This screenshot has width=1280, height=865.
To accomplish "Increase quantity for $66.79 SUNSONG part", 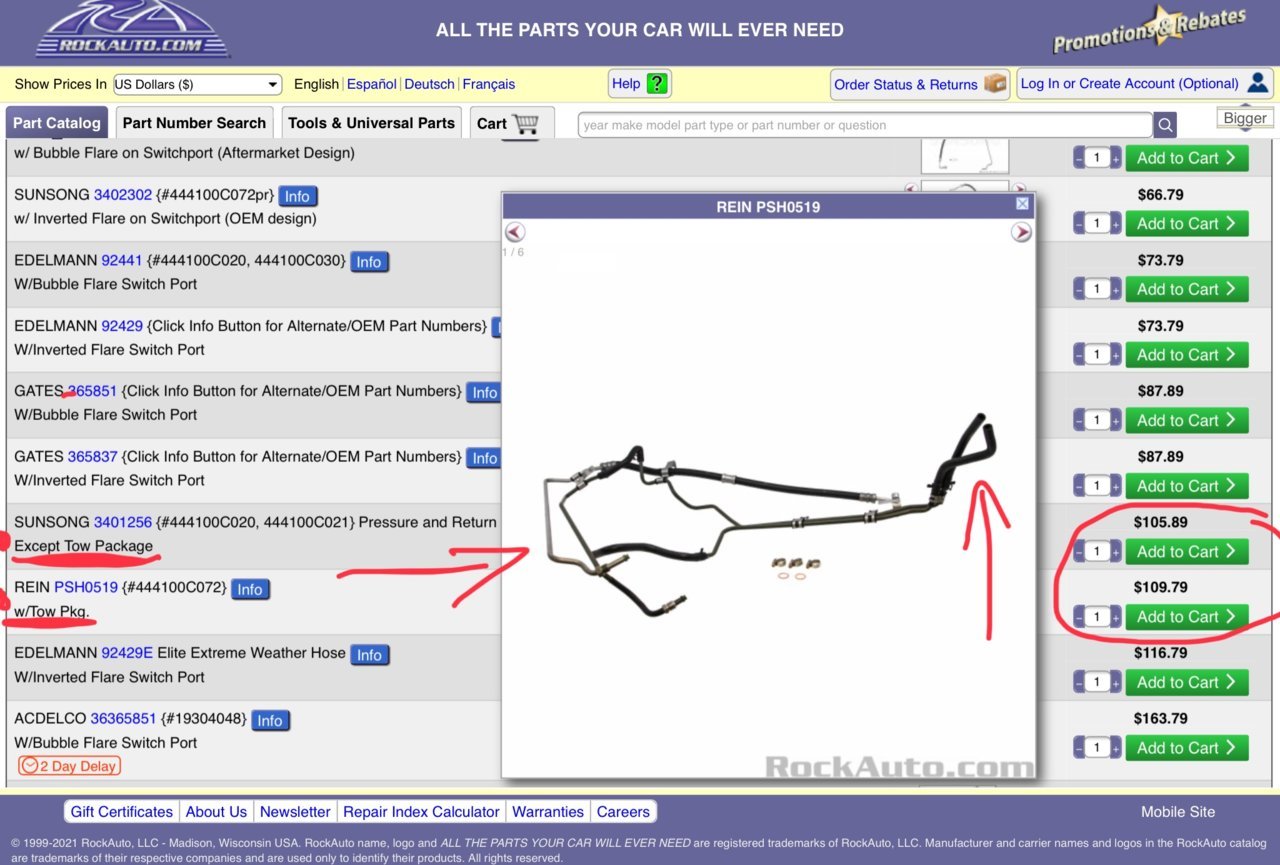I will (x=1116, y=224).
